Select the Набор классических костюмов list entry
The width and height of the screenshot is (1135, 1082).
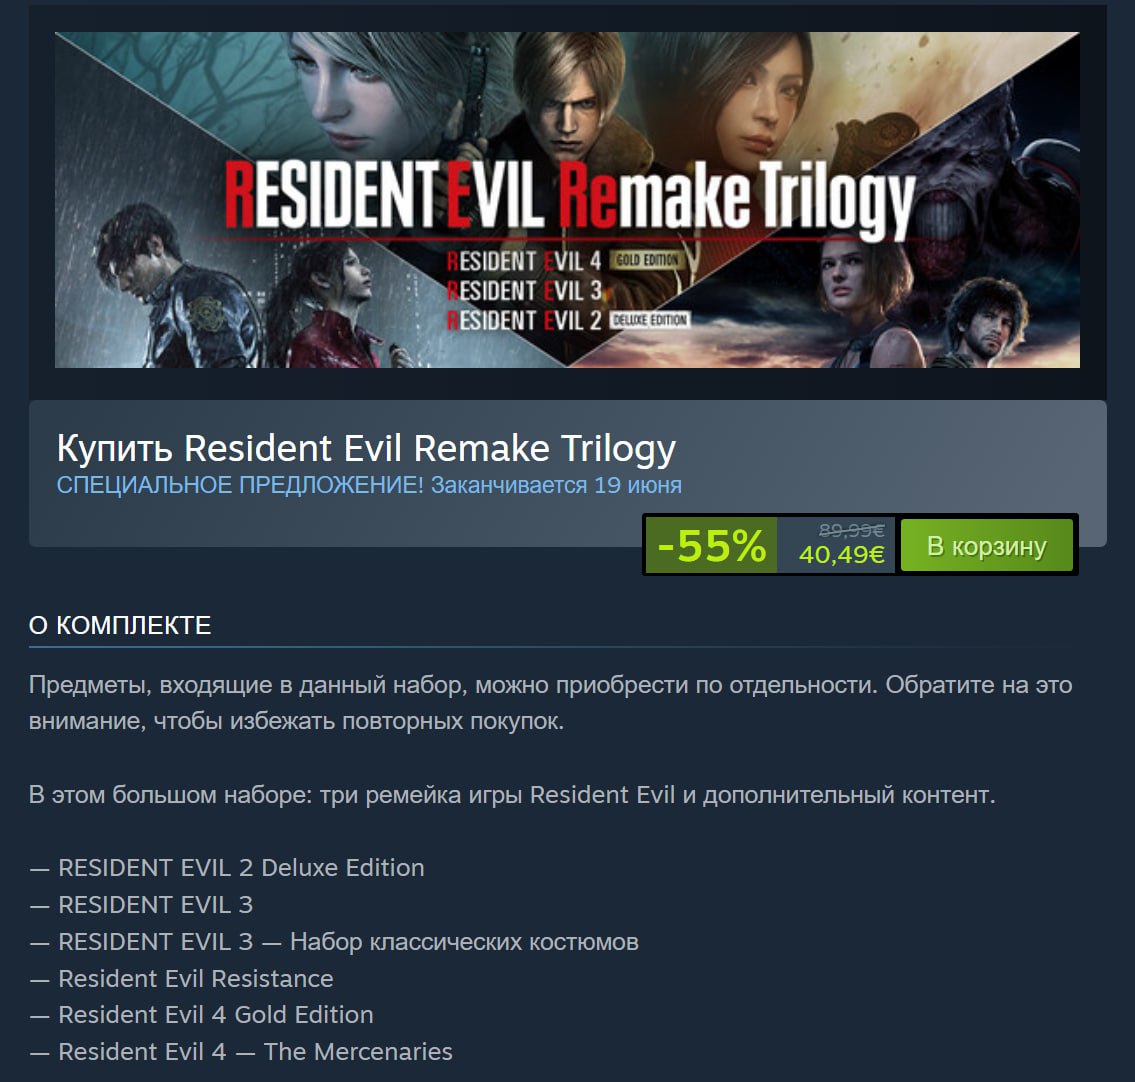click(x=348, y=942)
